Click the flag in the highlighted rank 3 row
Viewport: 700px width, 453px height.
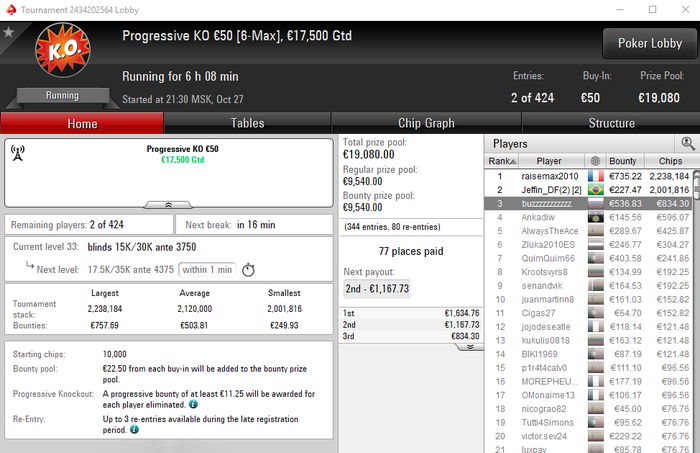pos(596,204)
